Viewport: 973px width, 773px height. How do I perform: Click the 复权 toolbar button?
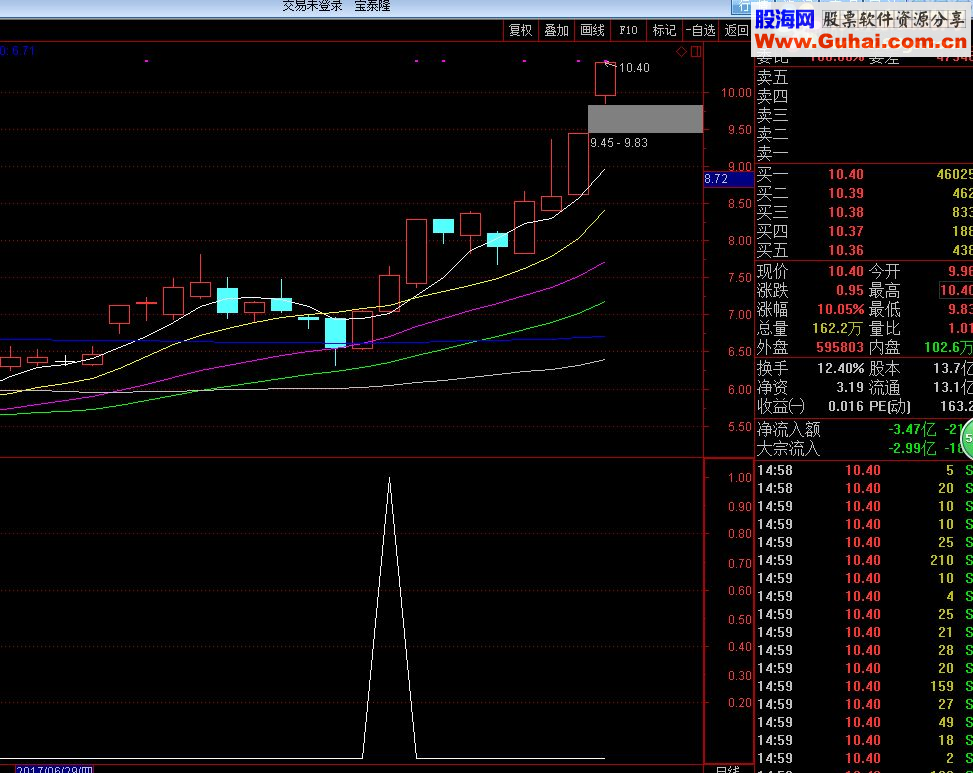click(520, 30)
